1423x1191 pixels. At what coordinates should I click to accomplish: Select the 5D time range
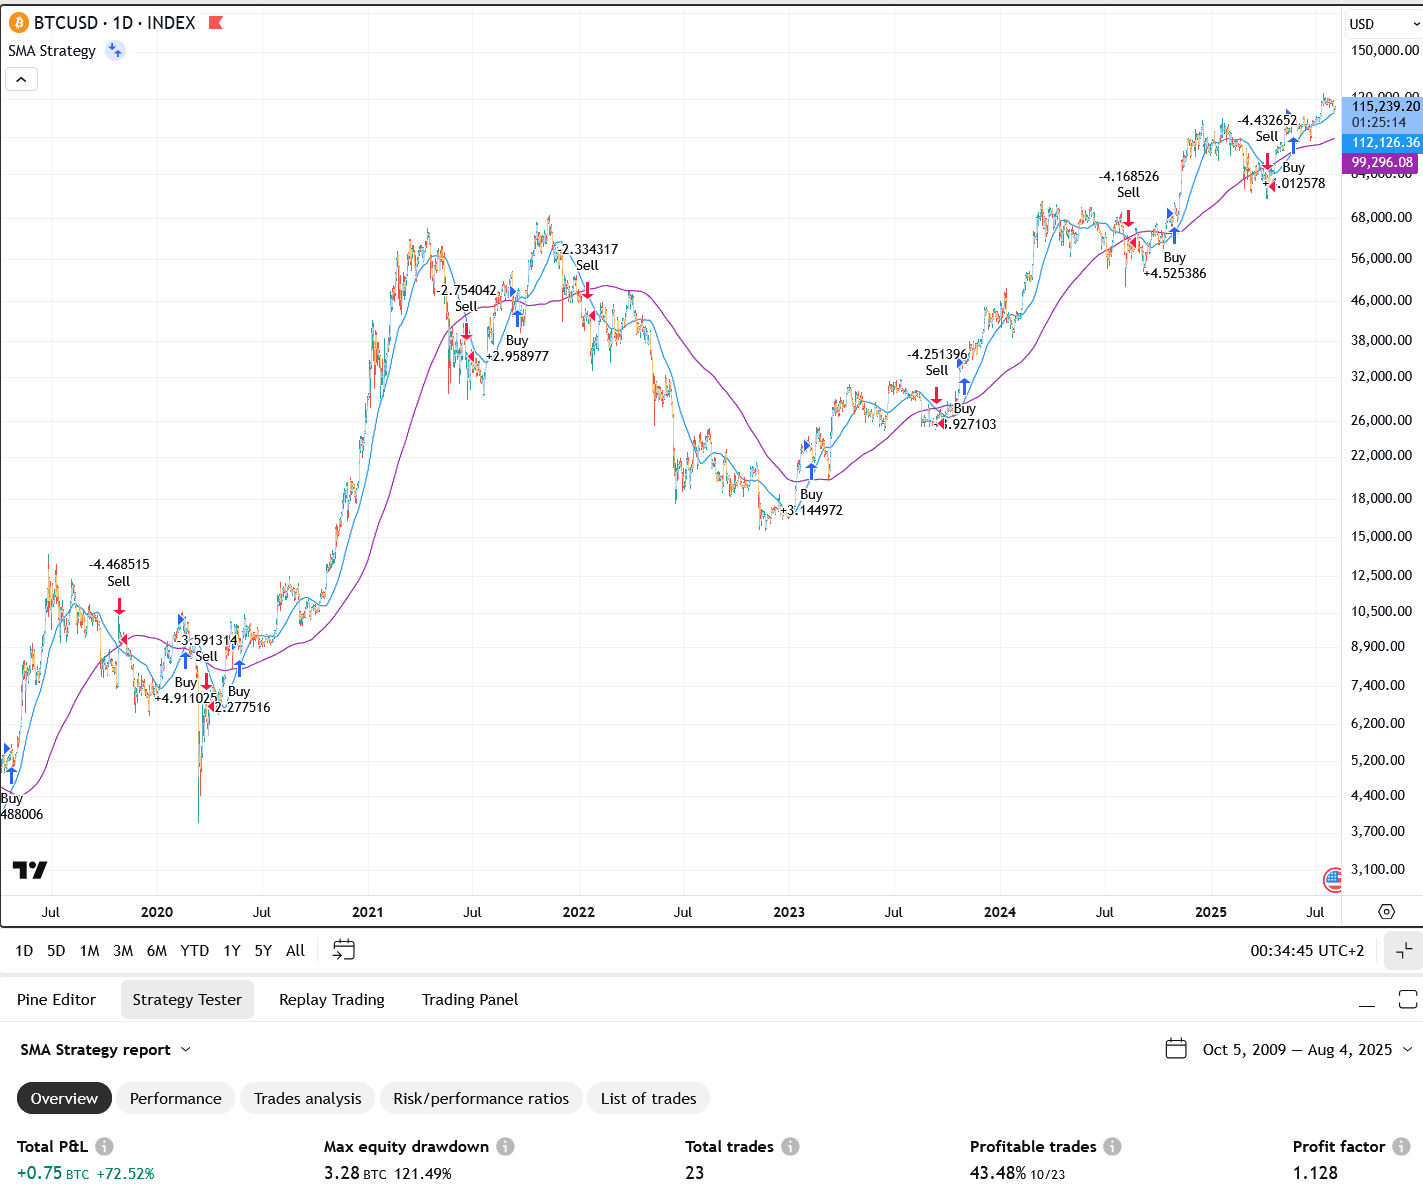tap(56, 950)
